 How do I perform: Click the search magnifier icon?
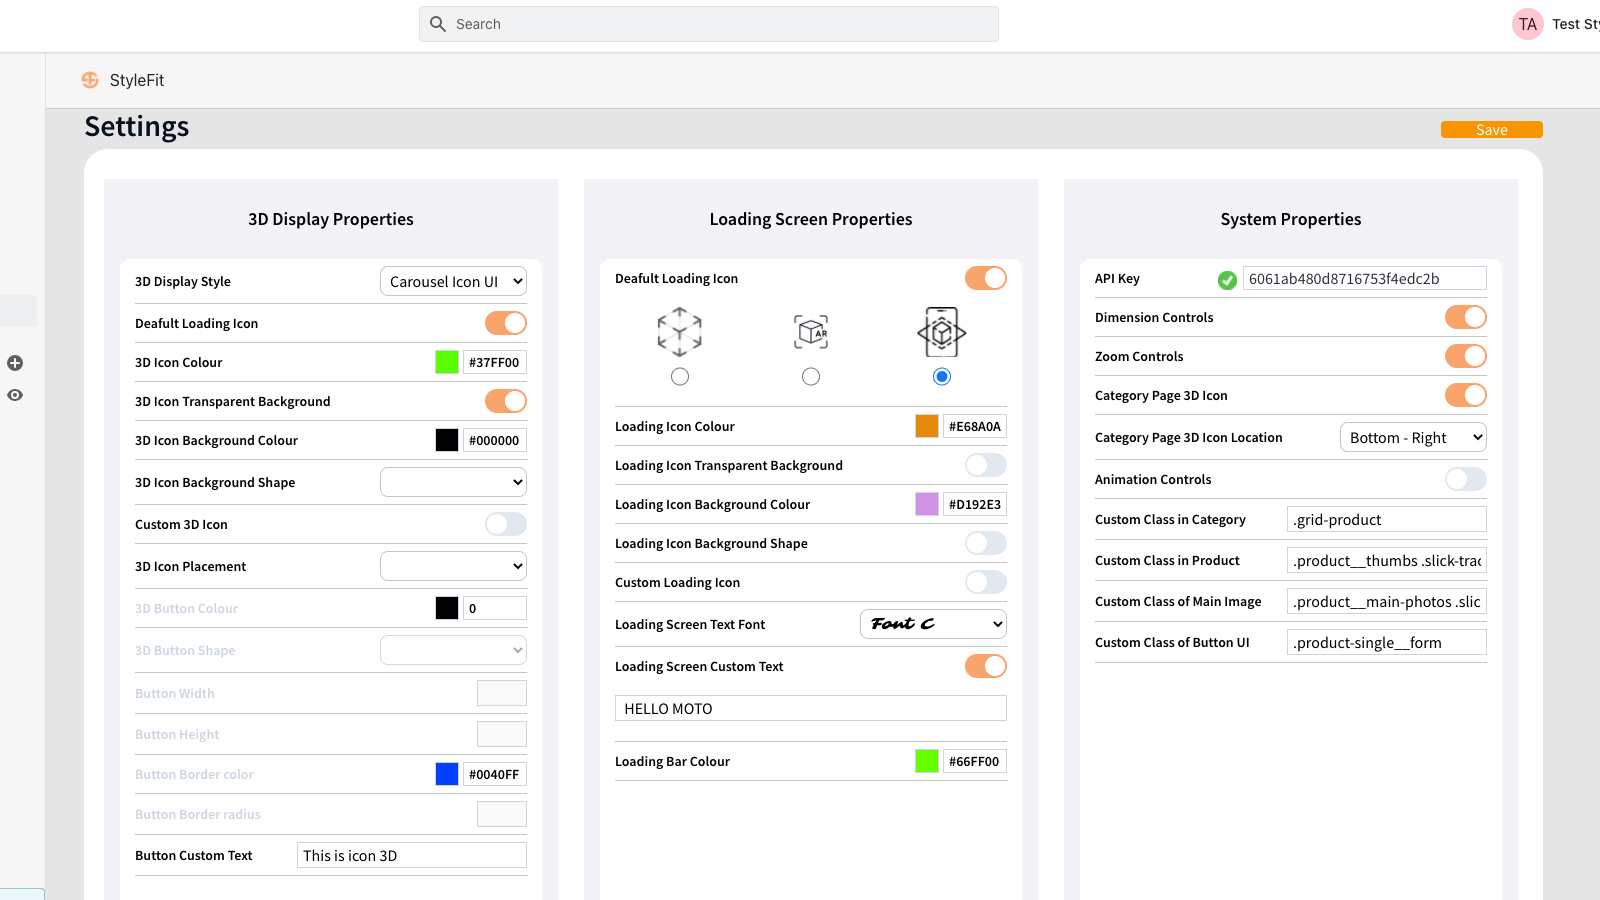click(438, 24)
